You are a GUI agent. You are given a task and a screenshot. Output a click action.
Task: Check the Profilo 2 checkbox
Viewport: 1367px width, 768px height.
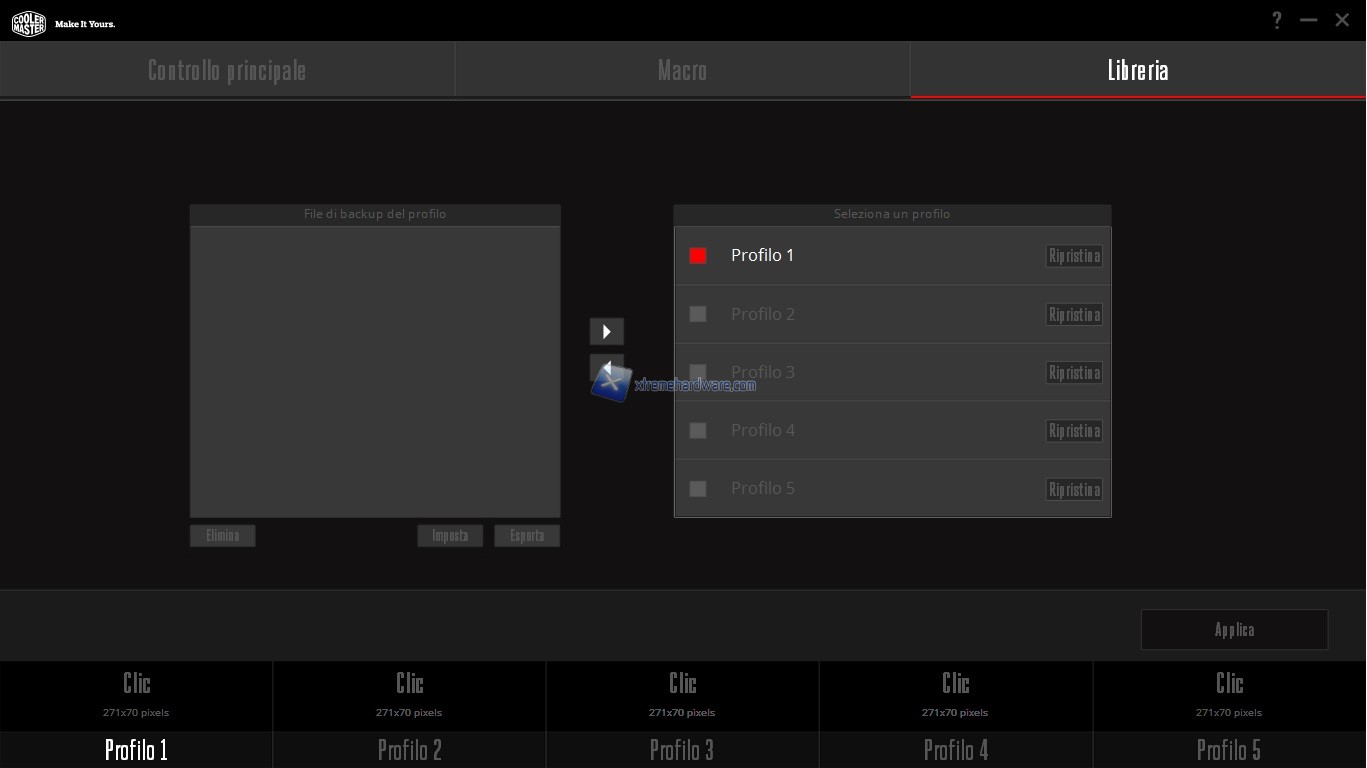[x=698, y=314]
